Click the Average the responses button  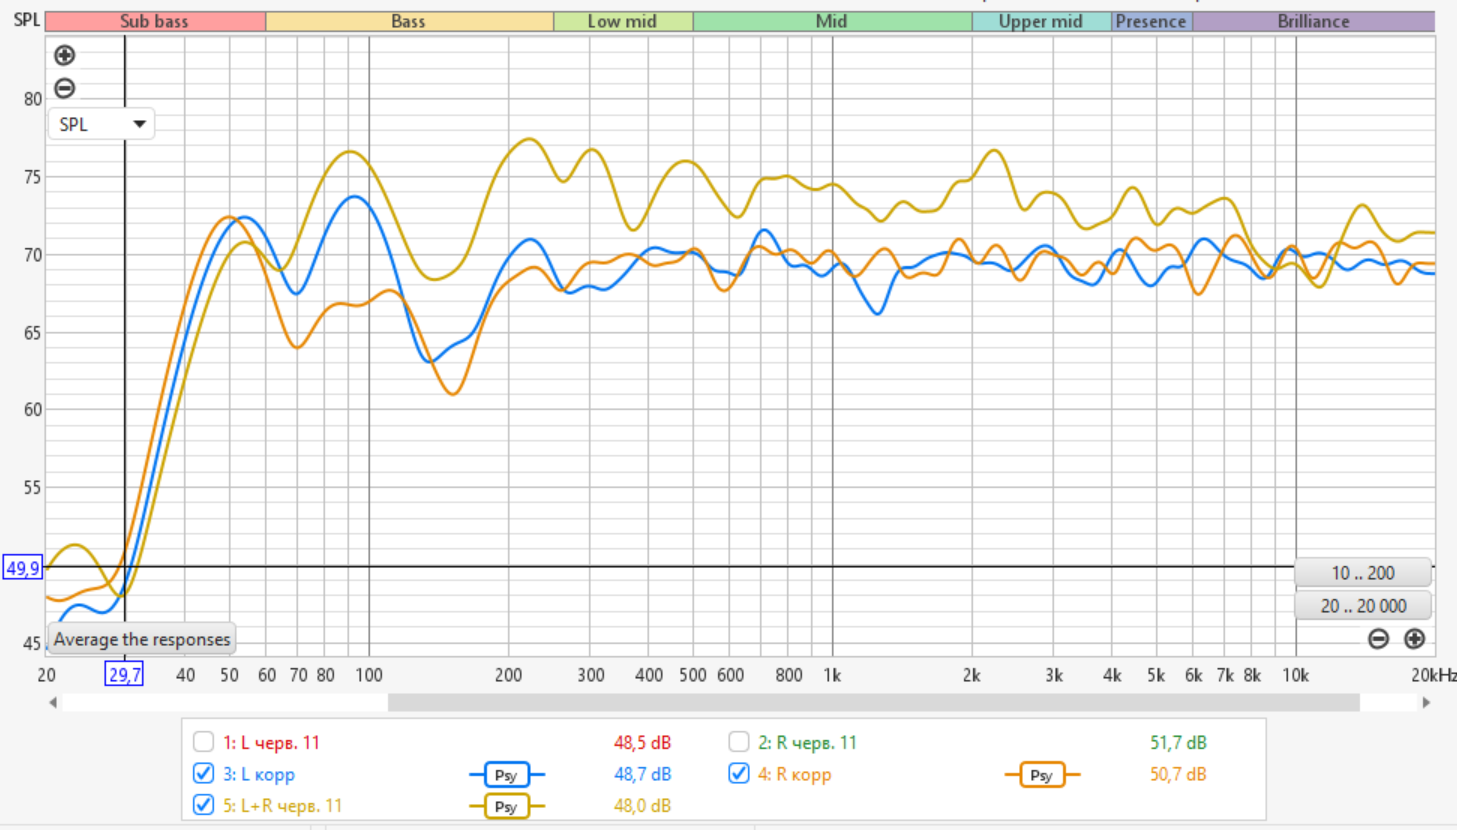[142, 639]
